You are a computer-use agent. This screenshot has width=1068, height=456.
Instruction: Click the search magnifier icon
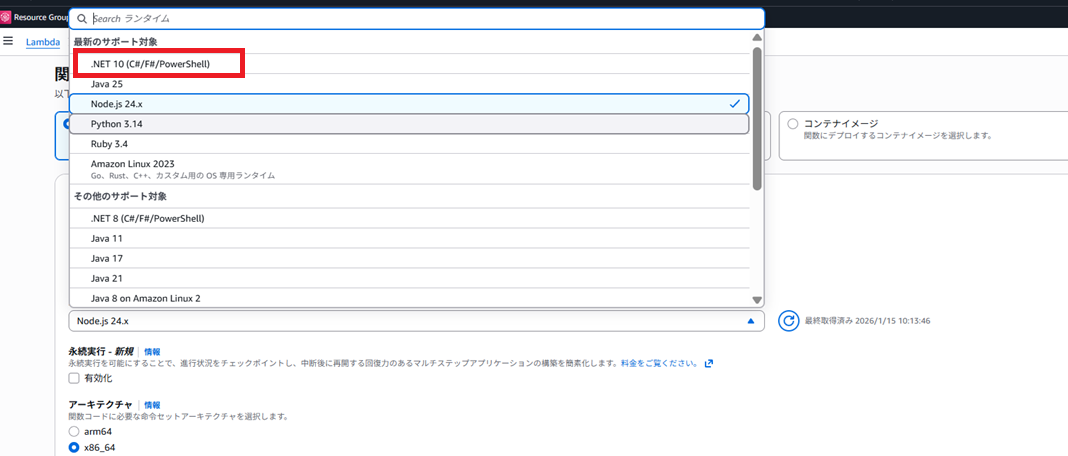[x=82, y=19]
